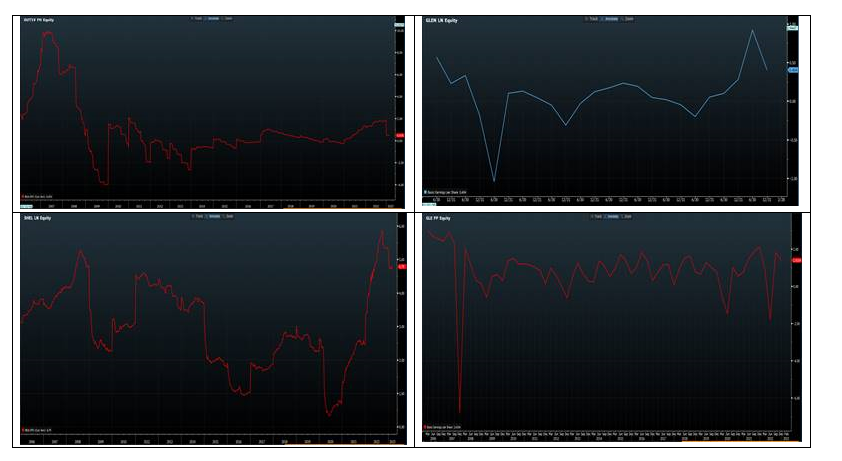
Task: Toggle Annotate option in GLEN LN chart
Action: click(608, 19)
